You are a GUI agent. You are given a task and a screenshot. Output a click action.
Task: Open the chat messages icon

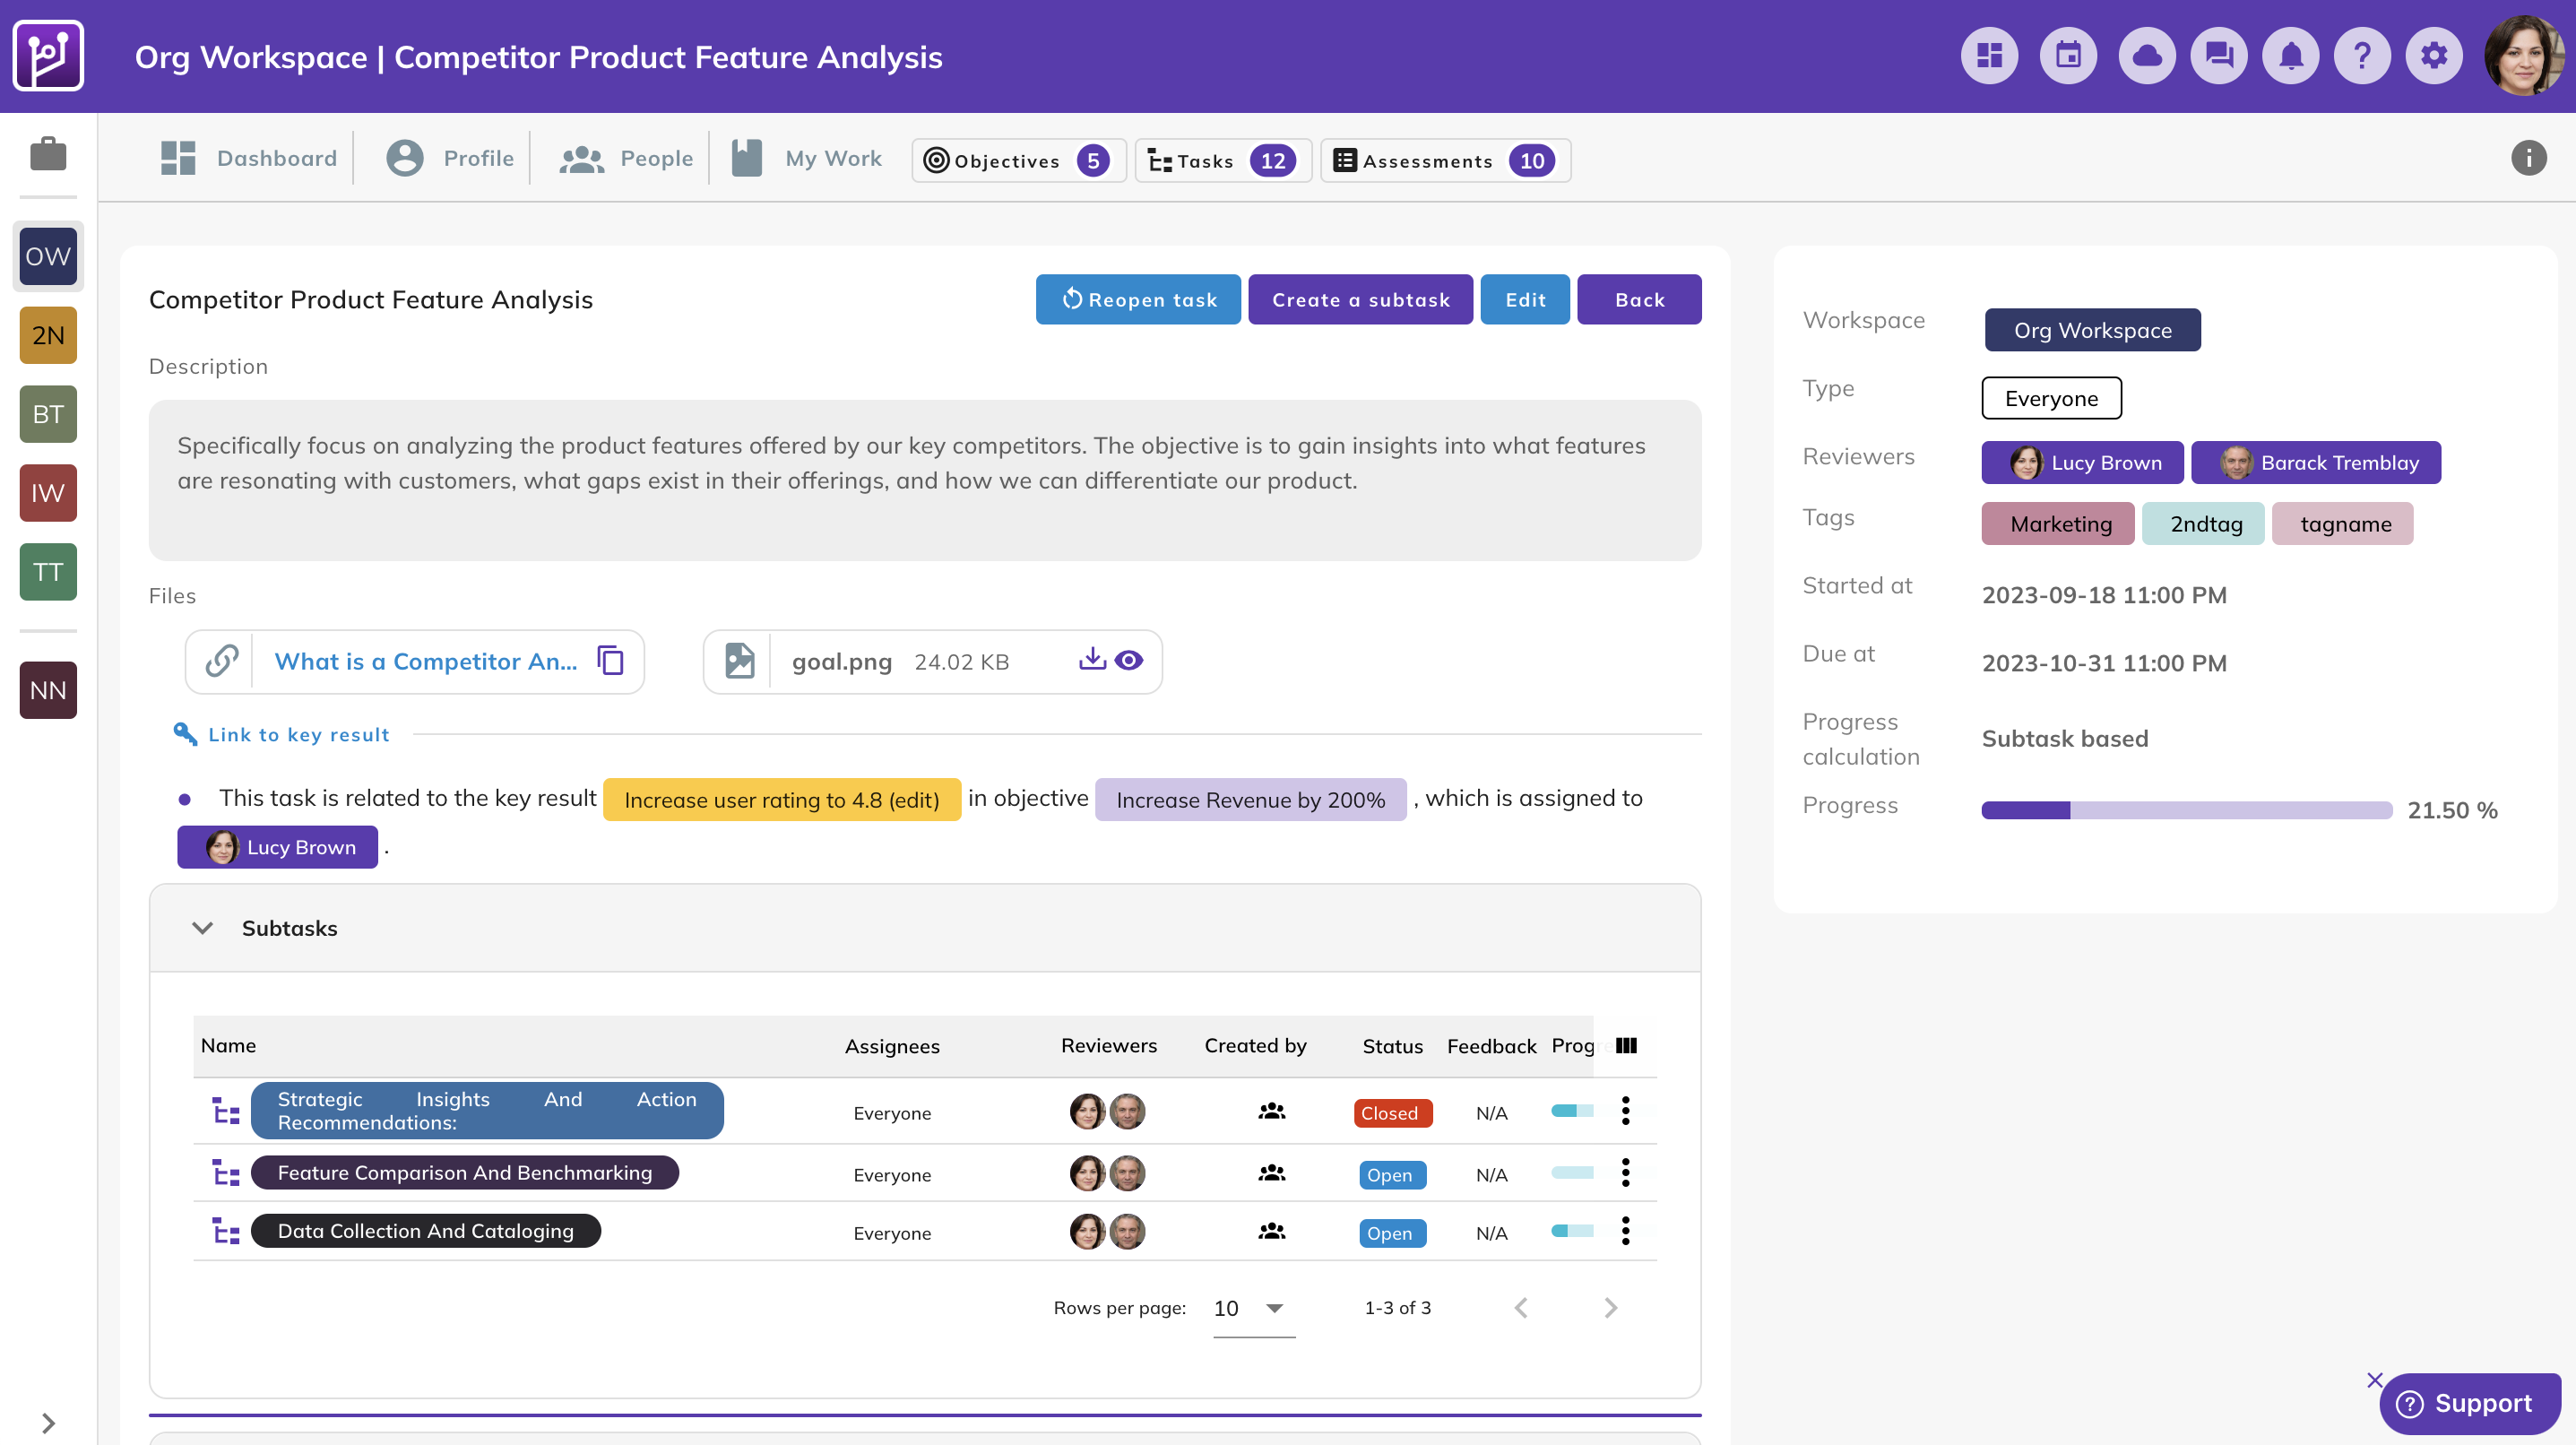(x=2218, y=56)
